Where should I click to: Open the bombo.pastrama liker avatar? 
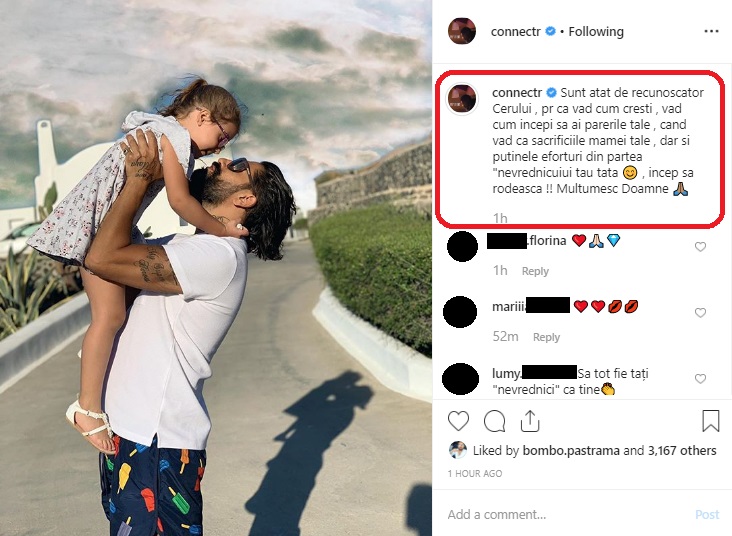(x=458, y=450)
